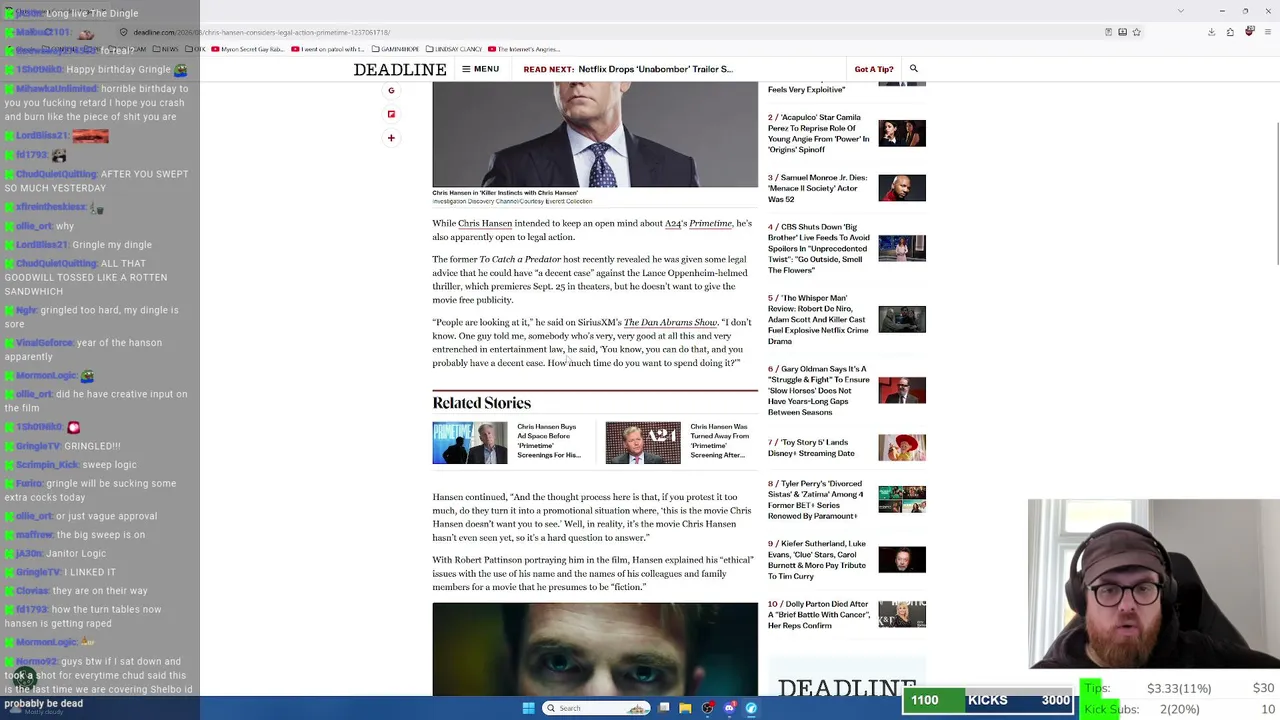Open thumbnail for Tyler Perry renewal story

click(902, 499)
